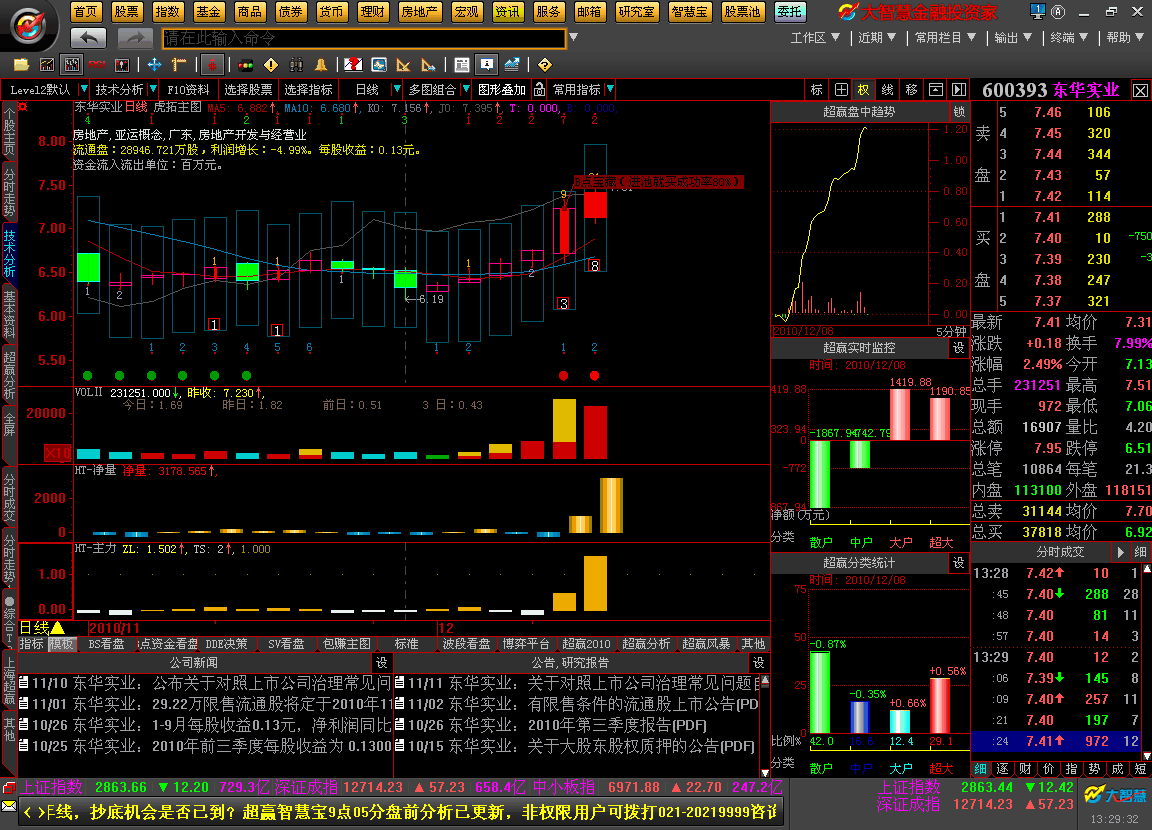Click the chart with question mark icon
The image size is (1152, 830).
[x=353, y=65]
